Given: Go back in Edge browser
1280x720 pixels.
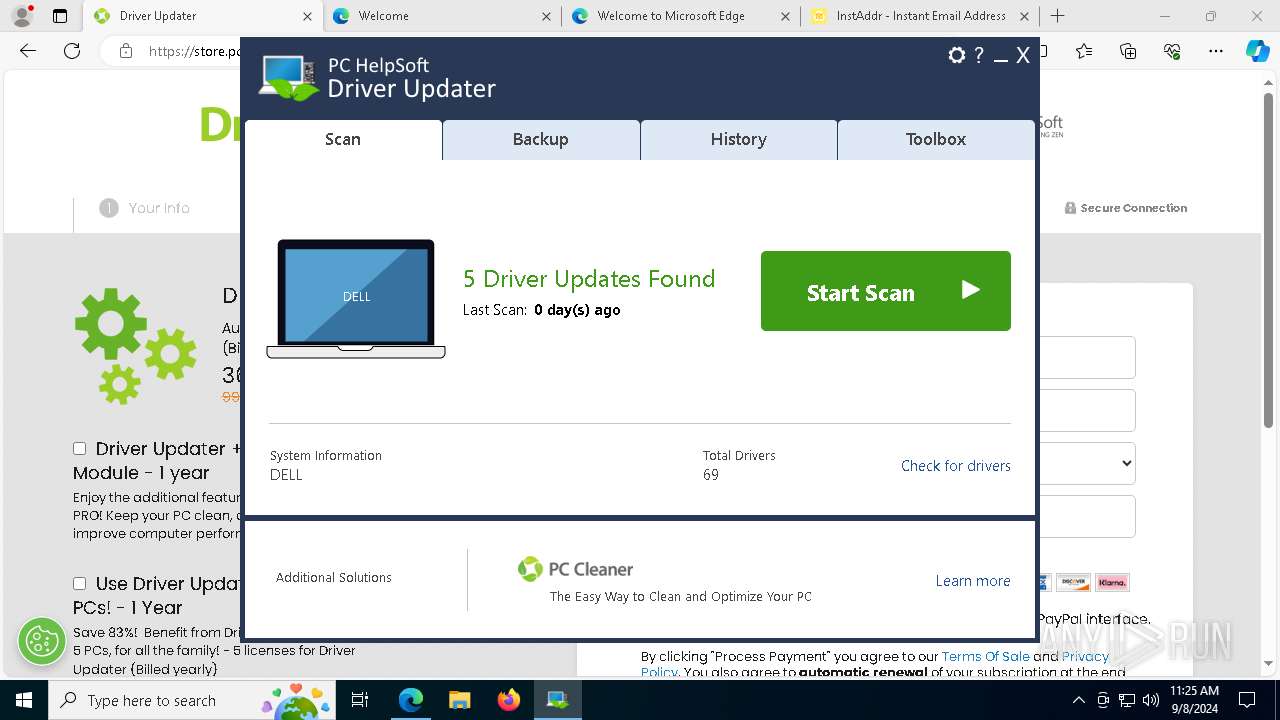Looking at the screenshot, I should 28,52.
